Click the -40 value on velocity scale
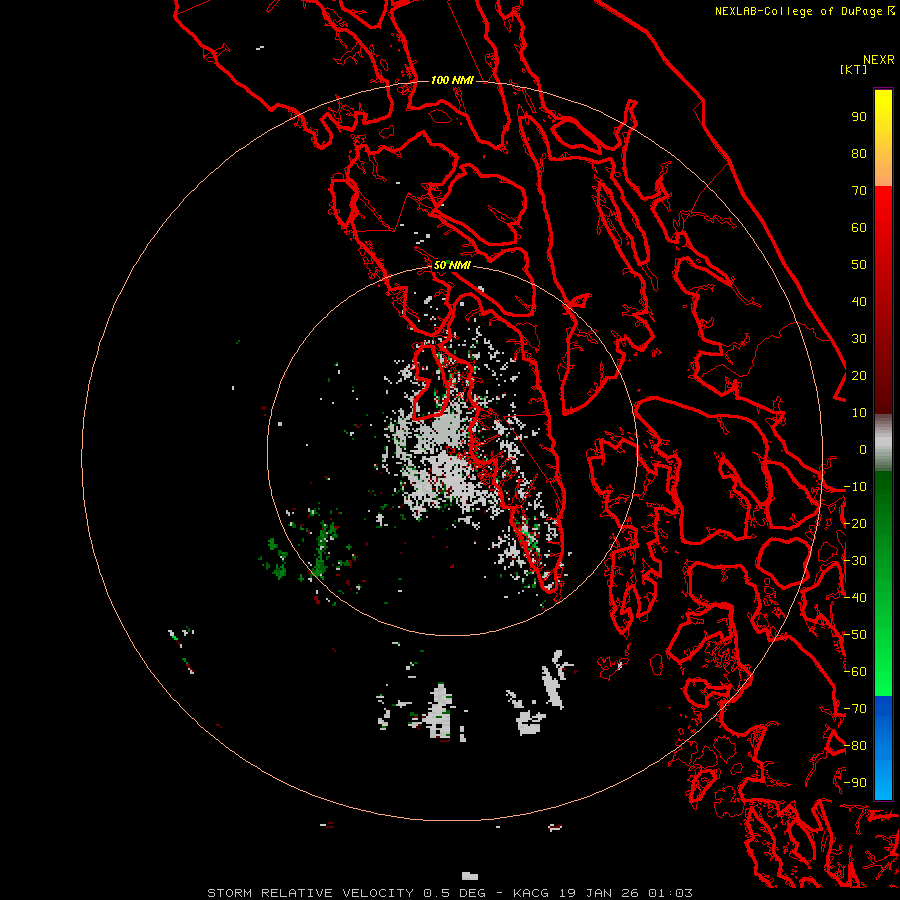The image size is (900, 900). (855, 598)
